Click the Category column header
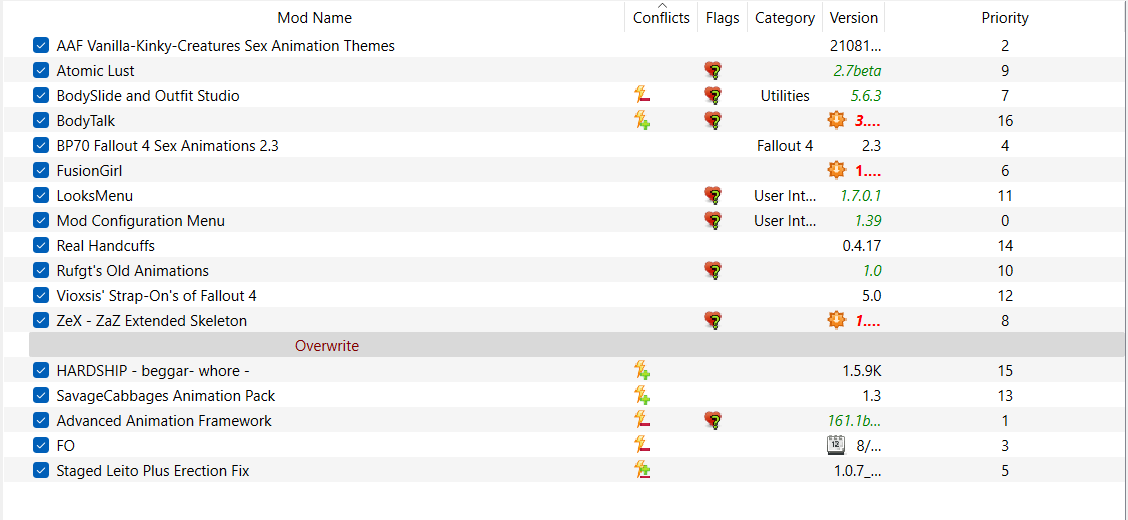Screen dimensions: 1128x520 (x=785, y=18)
